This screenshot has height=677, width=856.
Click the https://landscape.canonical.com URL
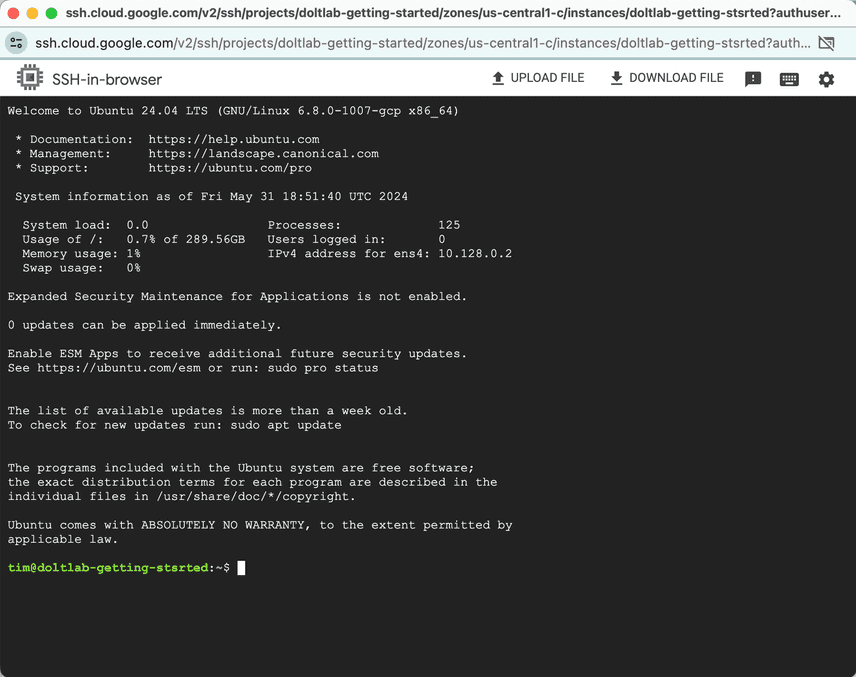(x=264, y=154)
